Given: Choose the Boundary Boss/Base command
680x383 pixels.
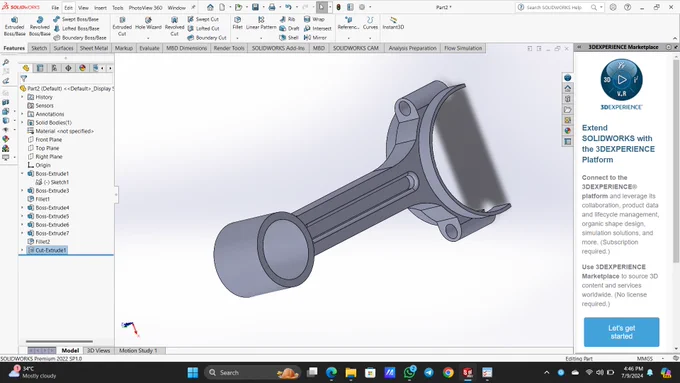Looking at the screenshot, I should [80, 38].
